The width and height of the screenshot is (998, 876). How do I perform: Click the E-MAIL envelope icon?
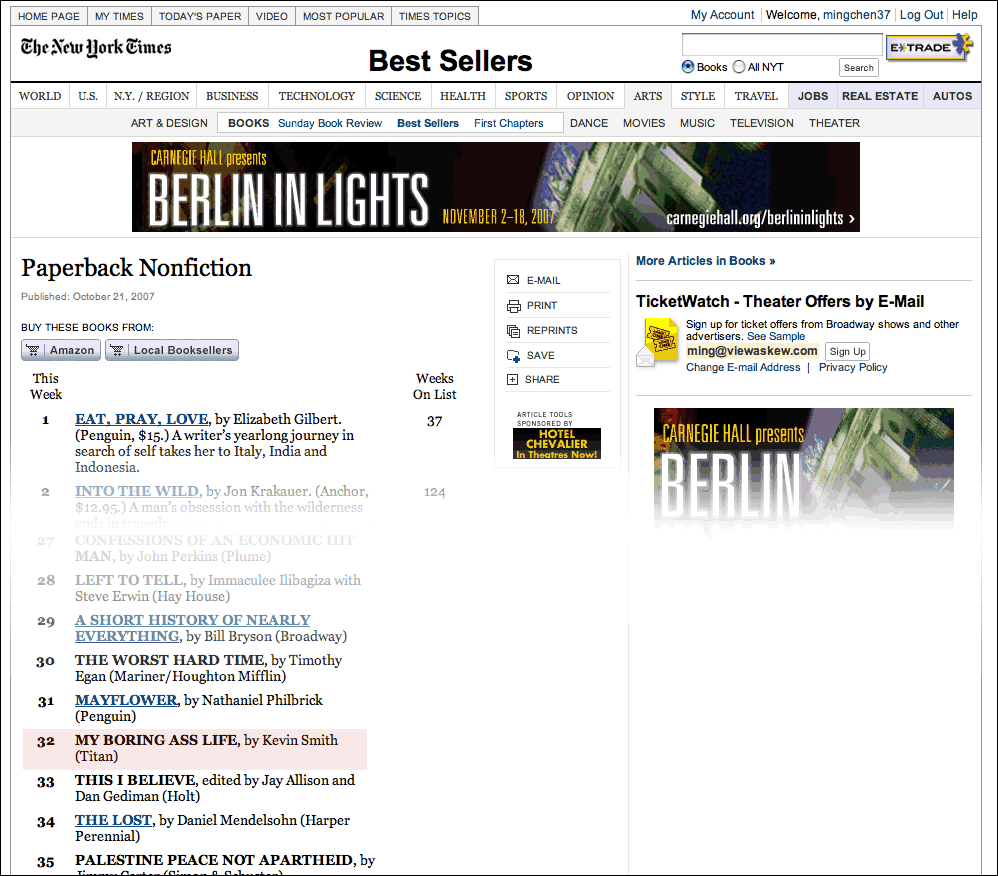[512, 280]
